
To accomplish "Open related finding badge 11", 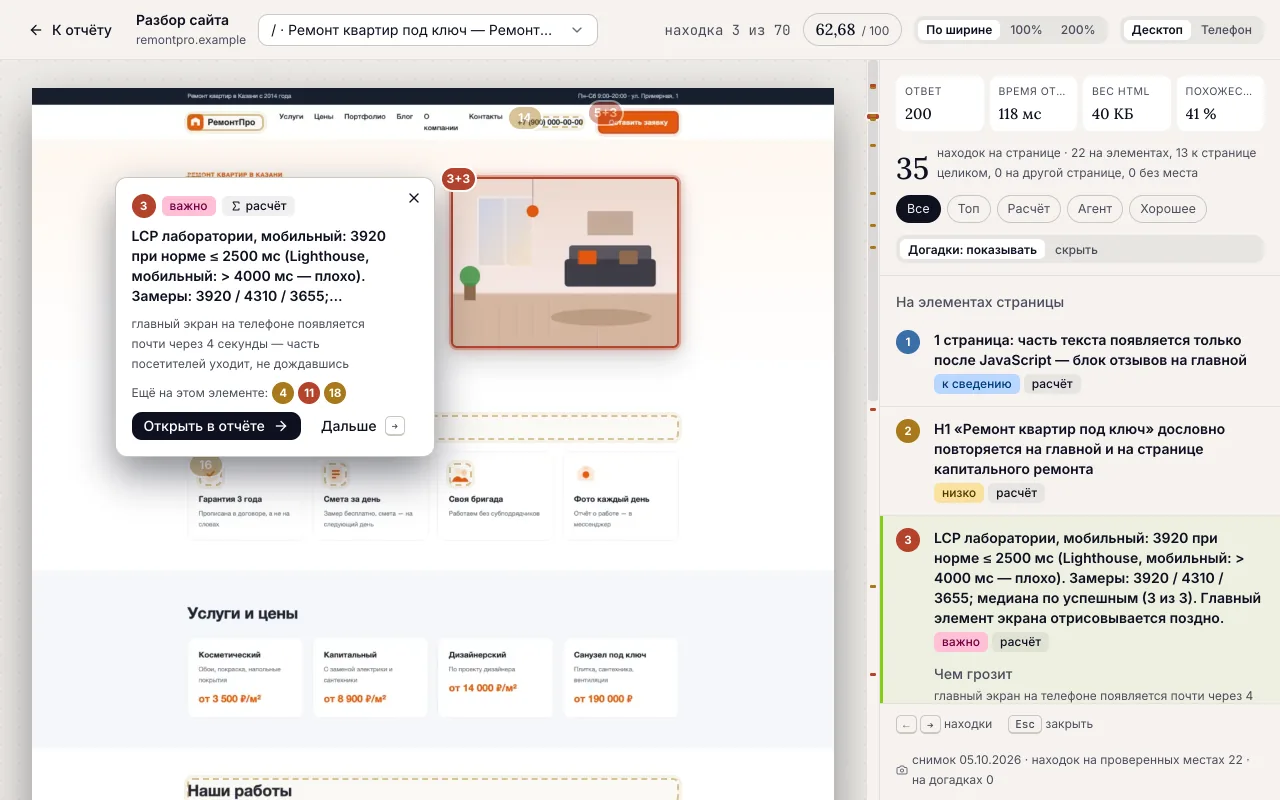I will pyautogui.click(x=309, y=393).
